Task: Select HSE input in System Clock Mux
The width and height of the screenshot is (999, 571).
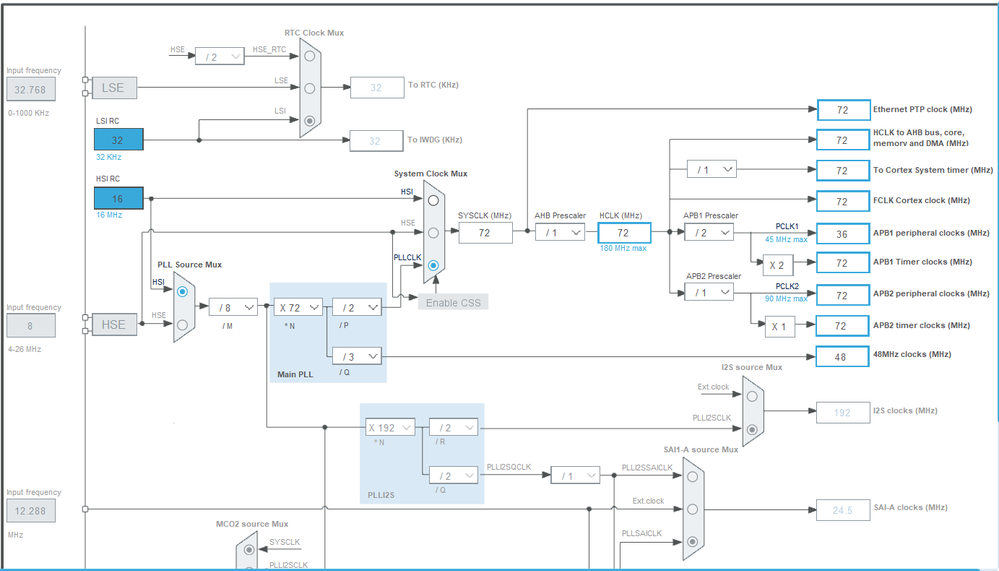Action: tap(433, 233)
